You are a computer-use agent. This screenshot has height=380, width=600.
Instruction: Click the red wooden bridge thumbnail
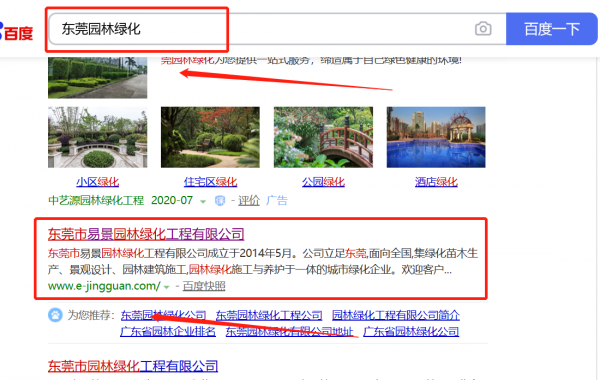(x=323, y=137)
